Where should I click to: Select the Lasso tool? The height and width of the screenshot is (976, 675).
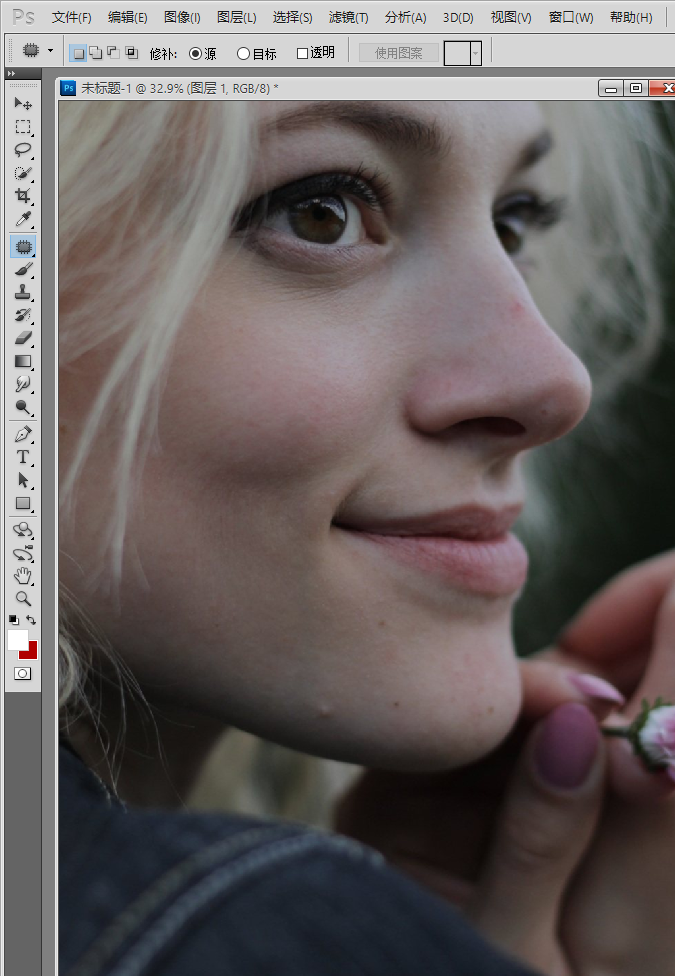pos(23,150)
